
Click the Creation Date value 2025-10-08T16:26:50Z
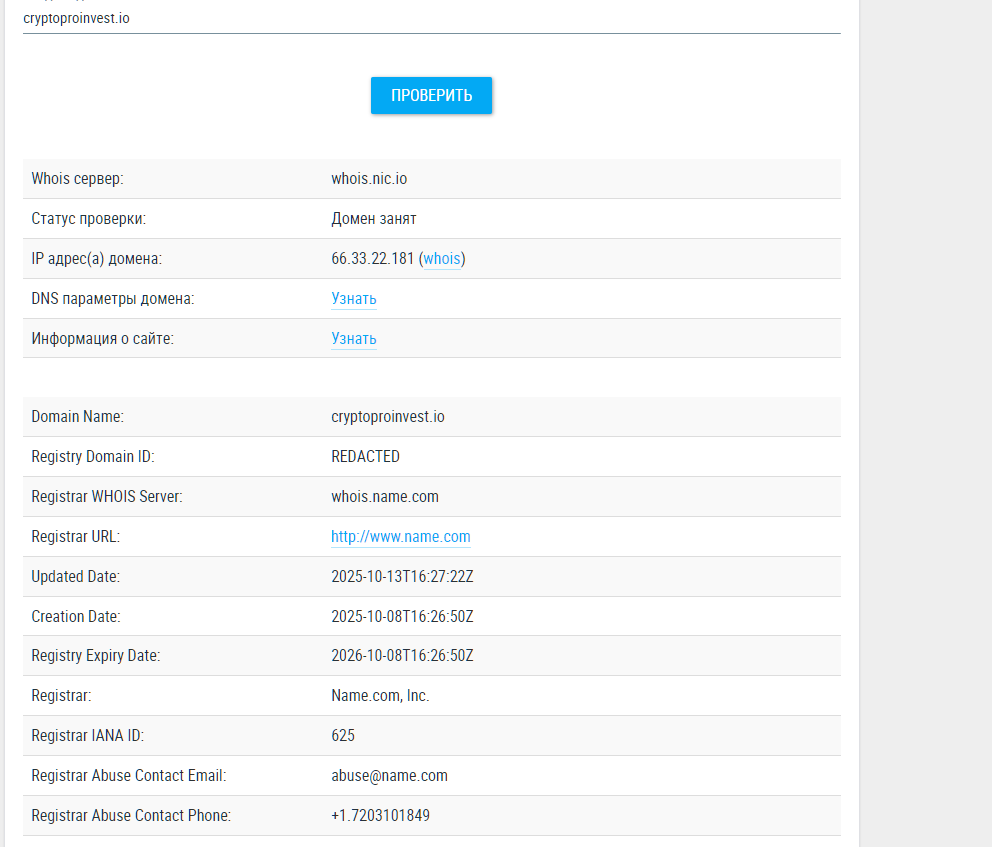tap(402, 617)
